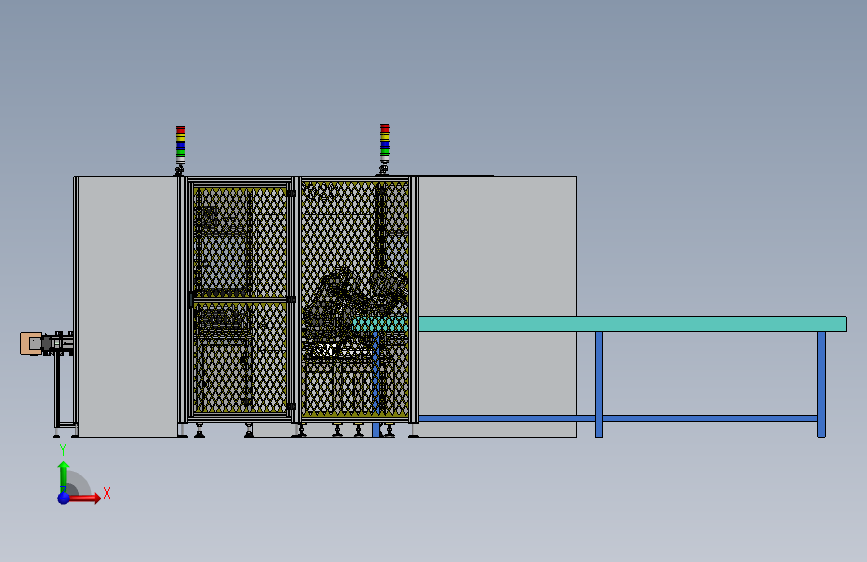
Task: Select the center aluminum profile post between doors
Action: (296, 300)
